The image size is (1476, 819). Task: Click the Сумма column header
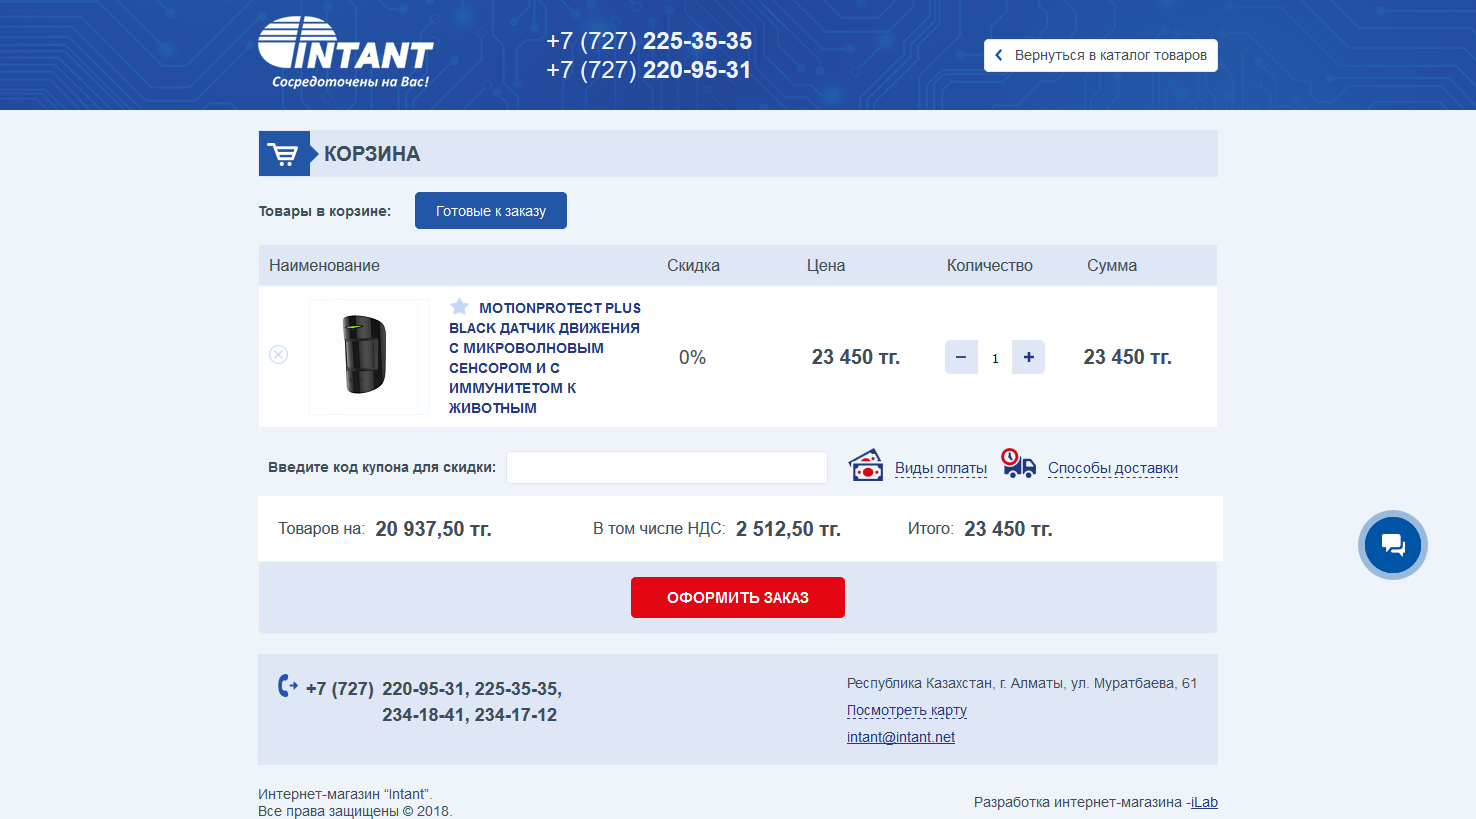pyautogui.click(x=1112, y=265)
